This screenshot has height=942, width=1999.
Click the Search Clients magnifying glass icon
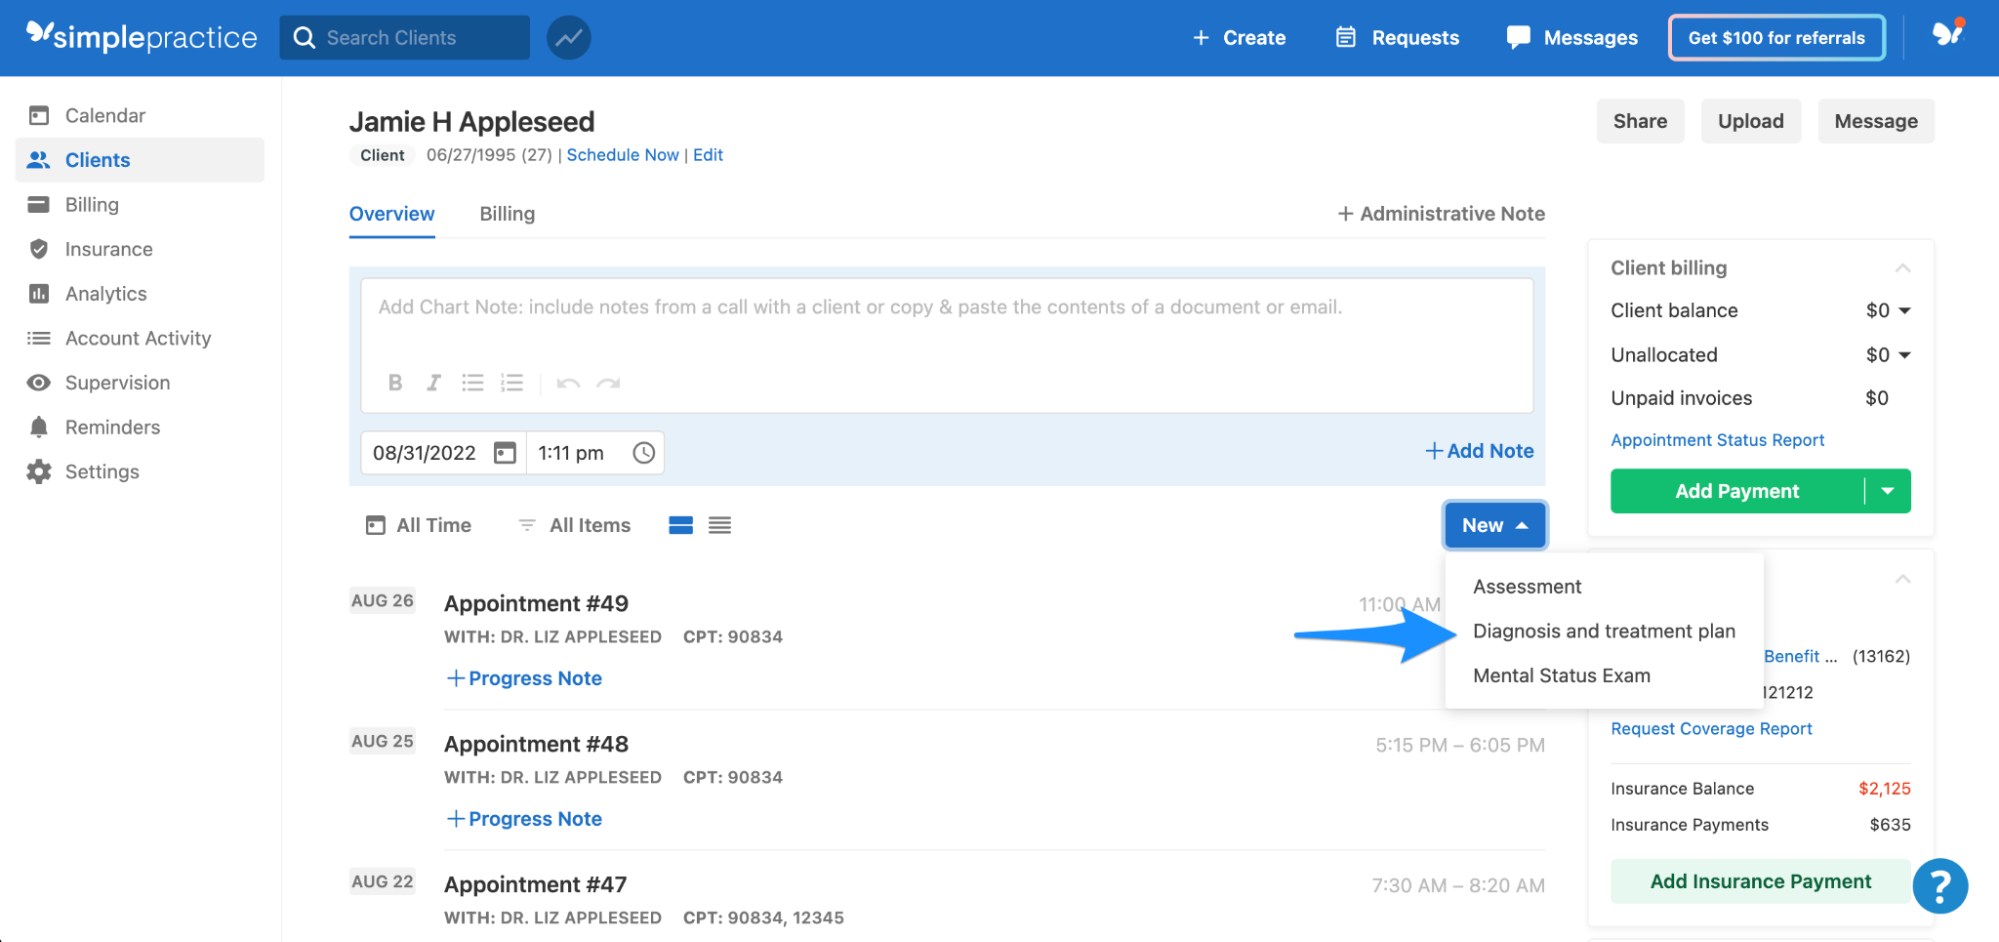[x=305, y=37]
